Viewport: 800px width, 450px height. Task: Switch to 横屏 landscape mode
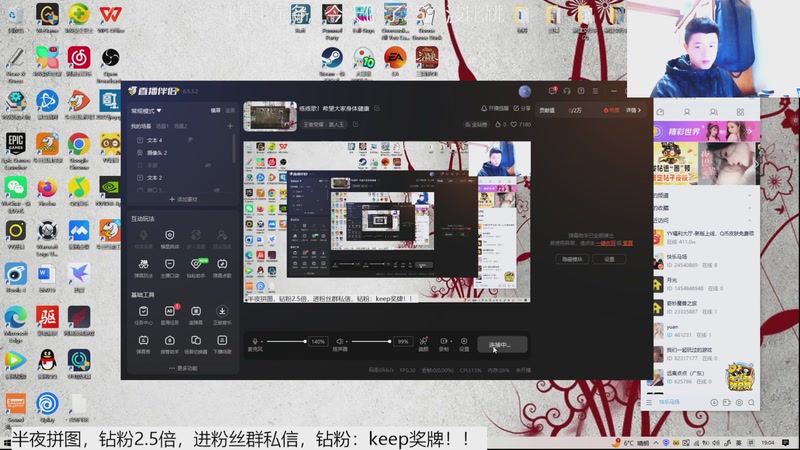[x=216, y=110]
